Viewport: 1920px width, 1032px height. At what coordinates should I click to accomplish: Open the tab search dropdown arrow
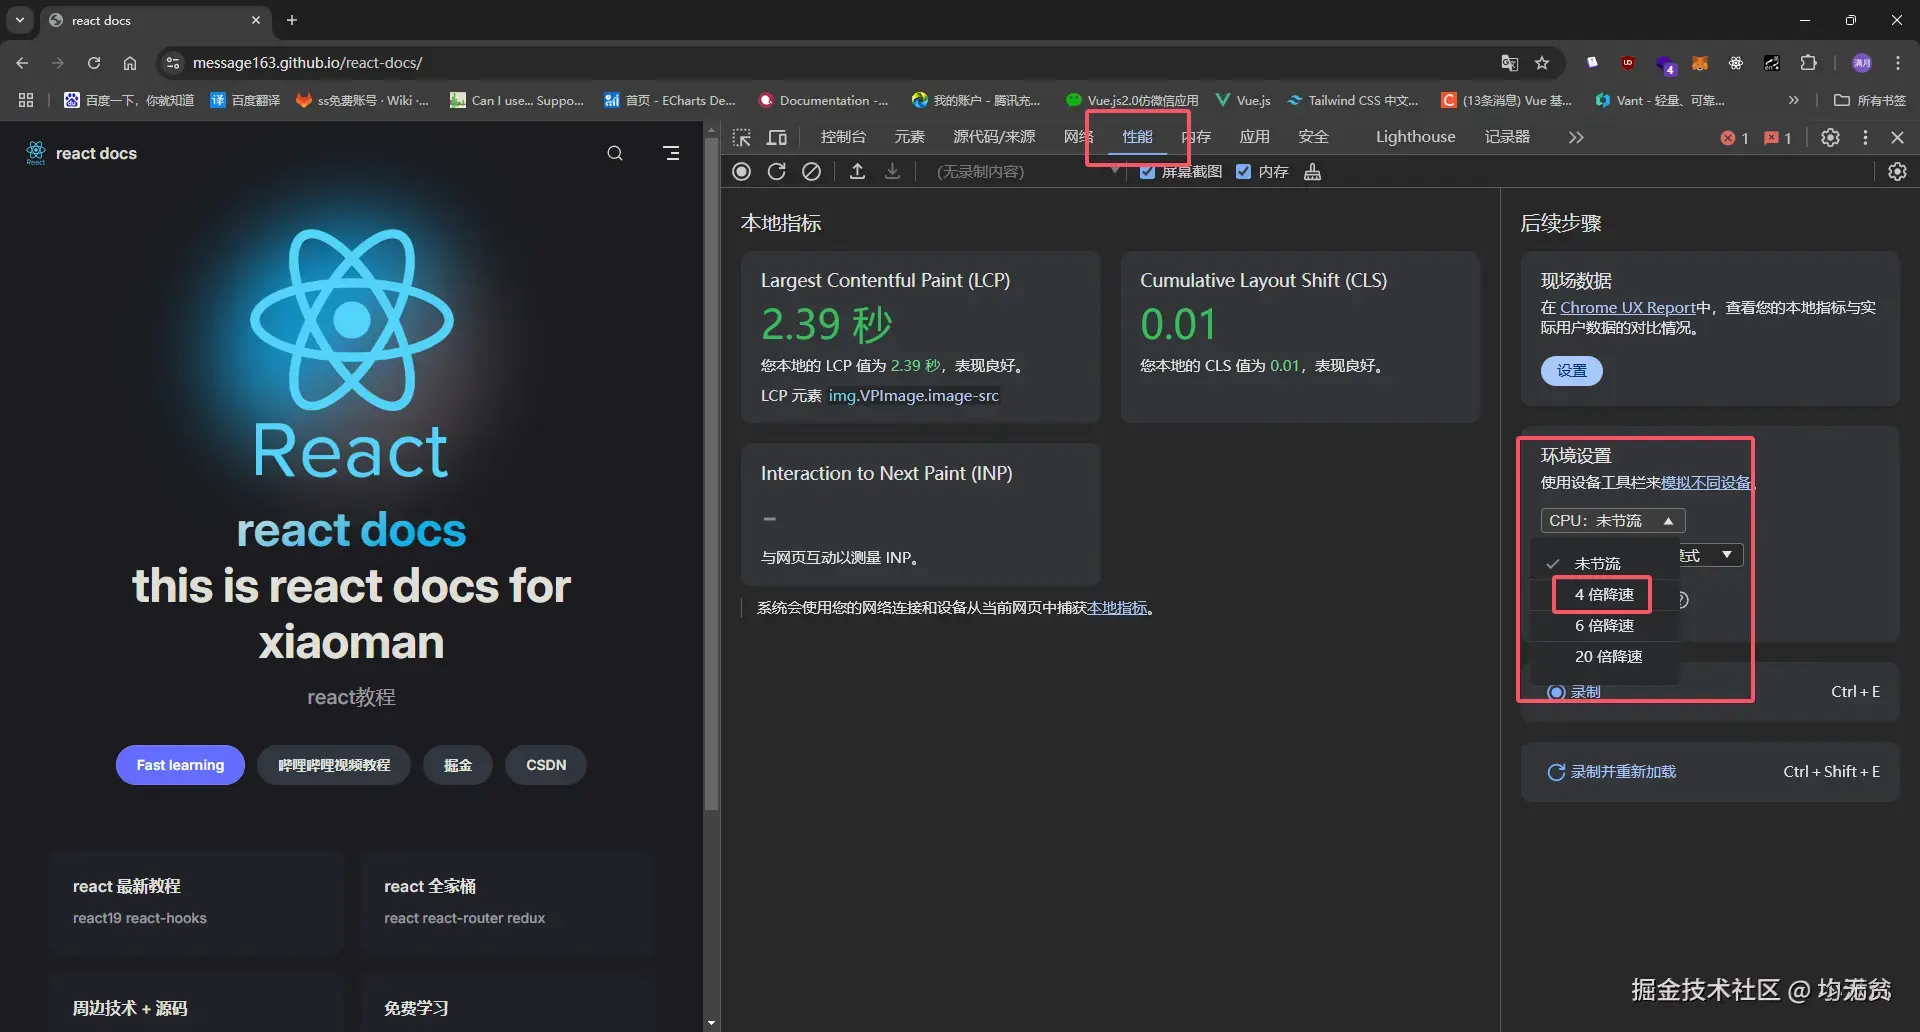pyautogui.click(x=20, y=20)
